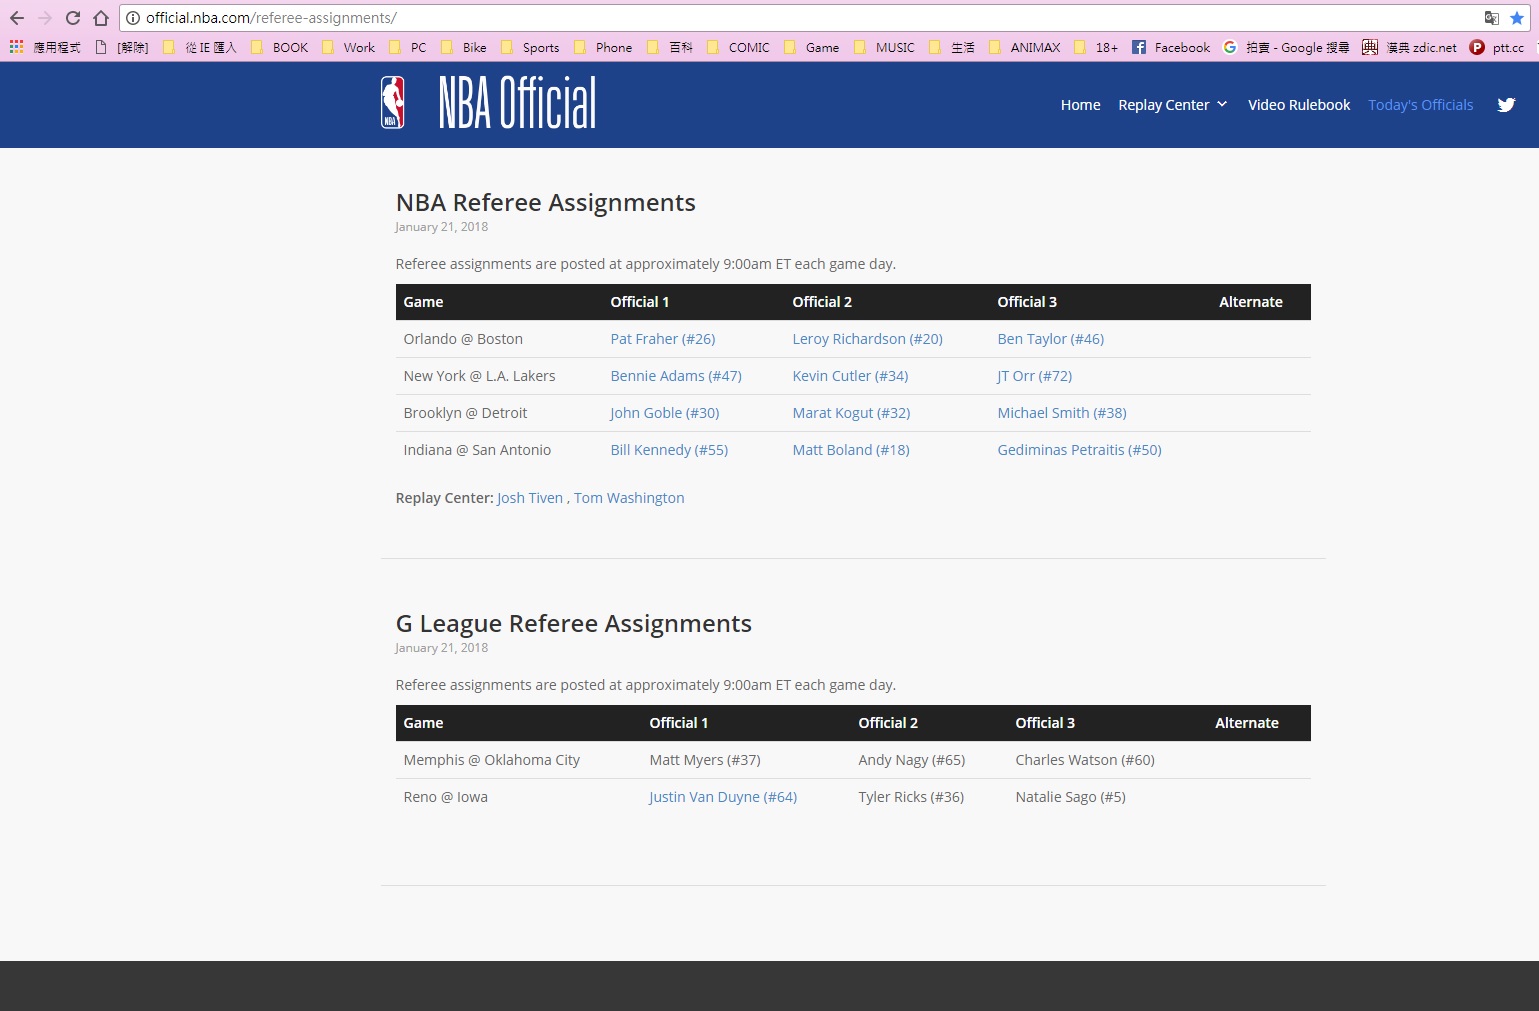This screenshot has height=1011, width=1539.
Task: Open Matt Boland (#18) link
Action: pyautogui.click(x=851, y=450)
